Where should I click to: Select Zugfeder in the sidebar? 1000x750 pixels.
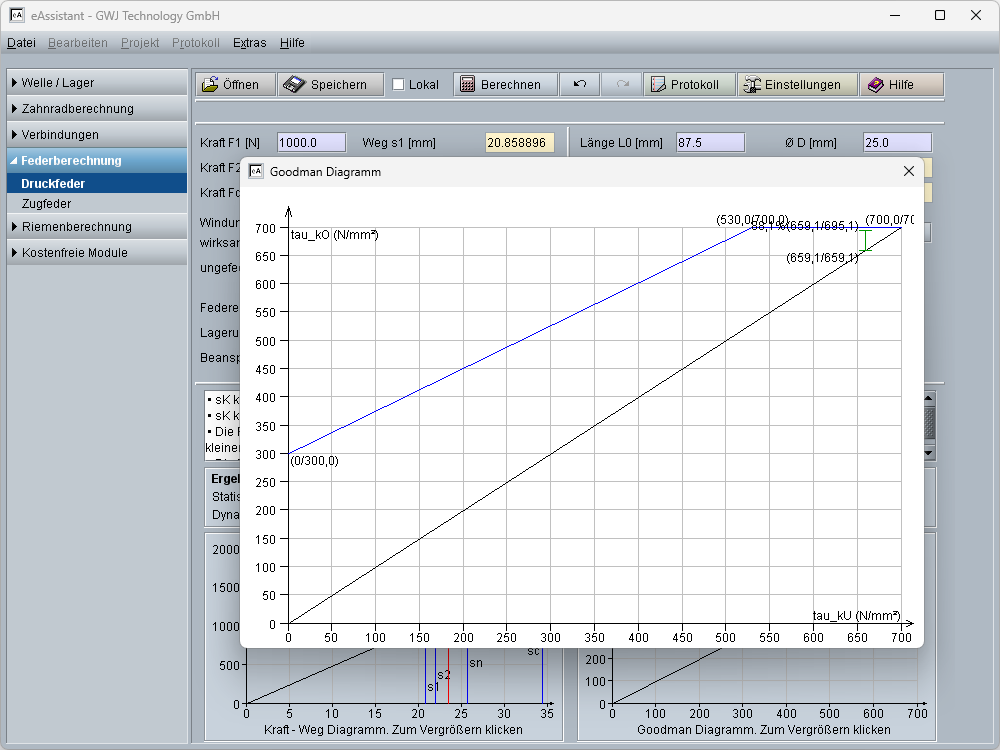click(x=46, y=204)
